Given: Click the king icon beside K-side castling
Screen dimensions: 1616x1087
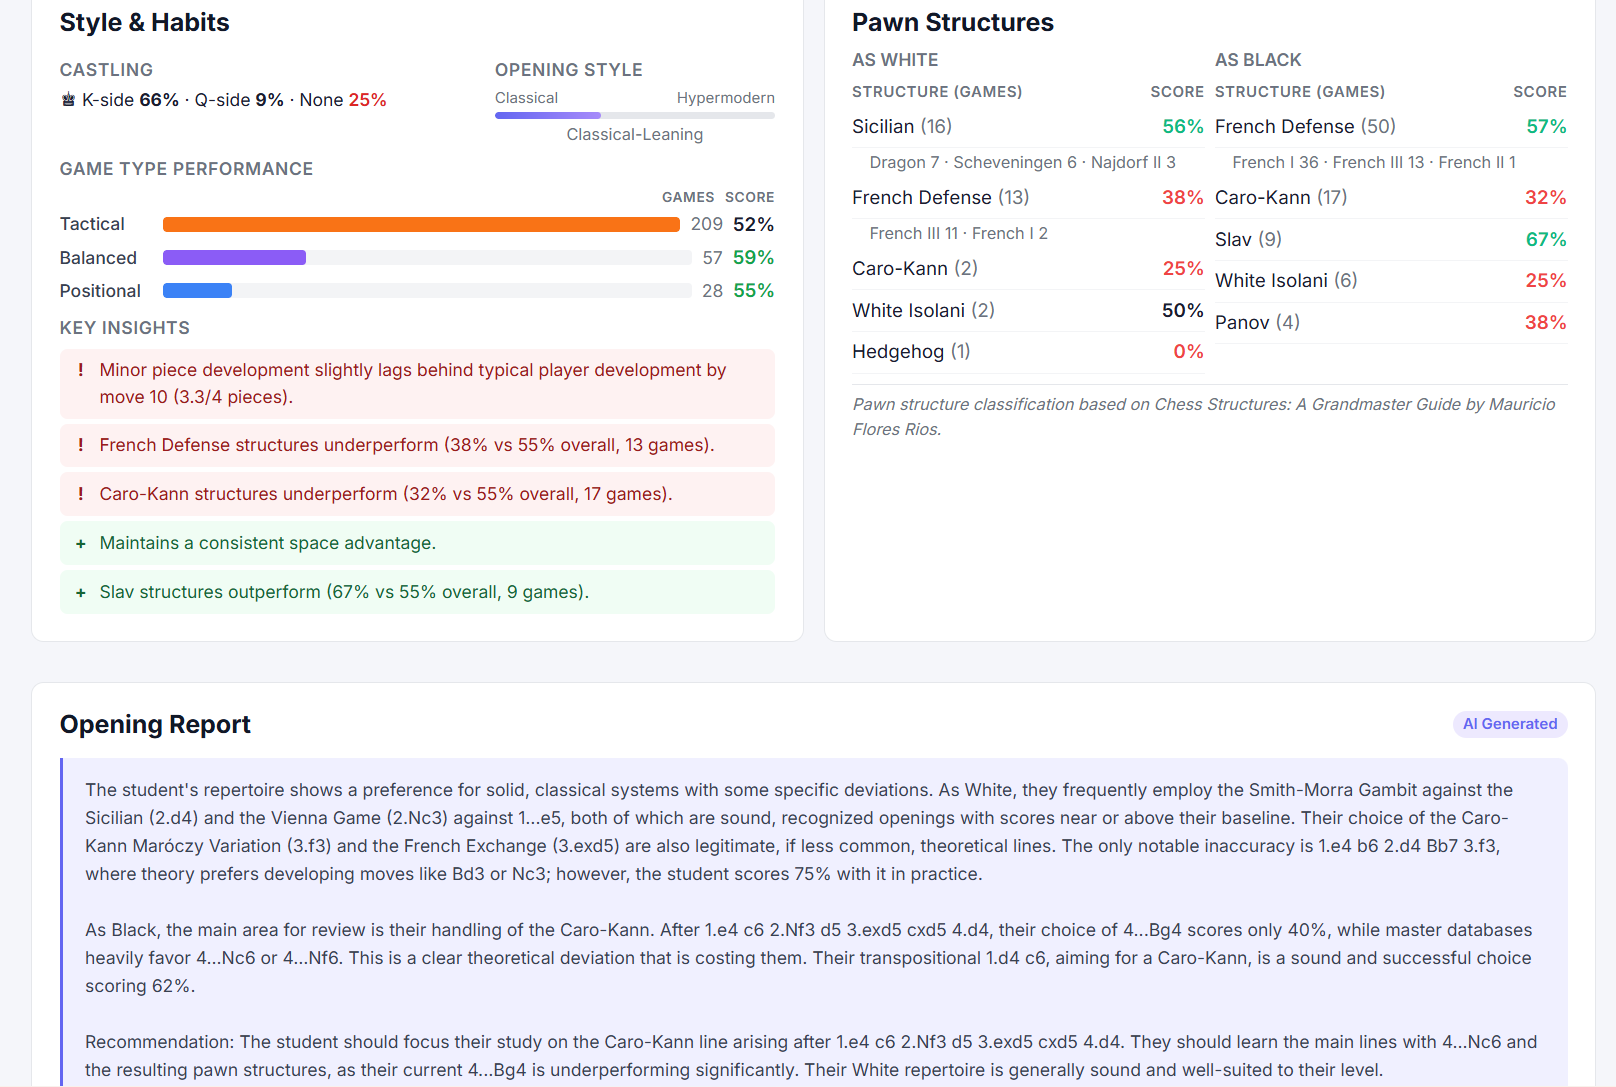Looking at the screenshot, I should pyautogui.click(x=68, y=100).
